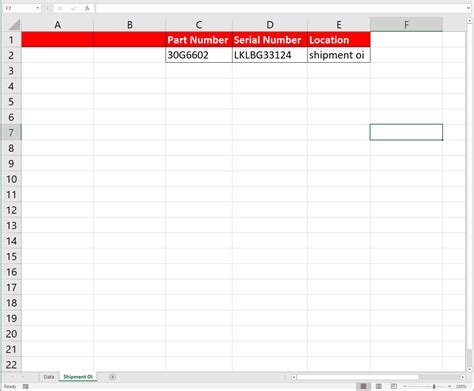This screenshot has width=474, height=391.
Task: Open the Data sheet tab
Action: (49, 377)
